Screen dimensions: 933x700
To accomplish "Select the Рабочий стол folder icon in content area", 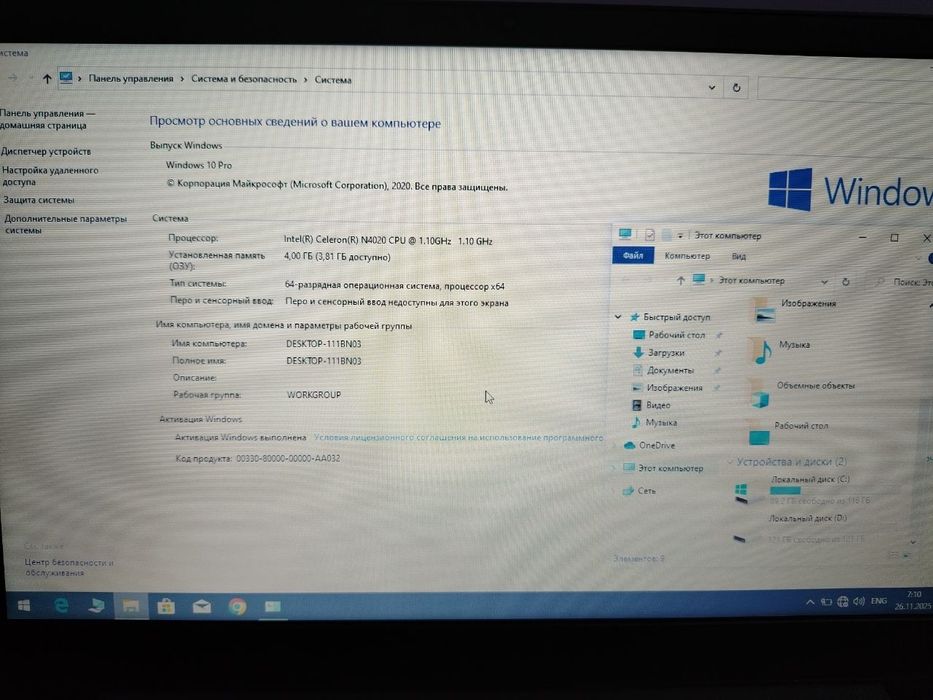I will coord(759,433).
